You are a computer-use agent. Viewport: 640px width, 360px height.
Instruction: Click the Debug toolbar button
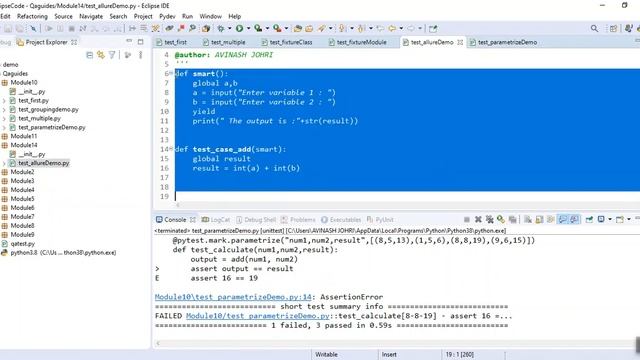point(221,29)
